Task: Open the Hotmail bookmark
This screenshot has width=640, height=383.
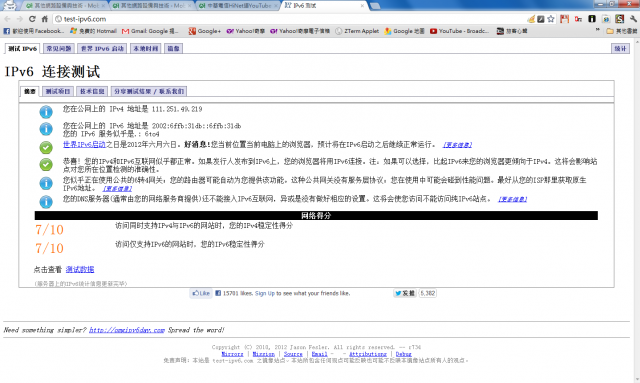Action: click(x=93, y=31)
